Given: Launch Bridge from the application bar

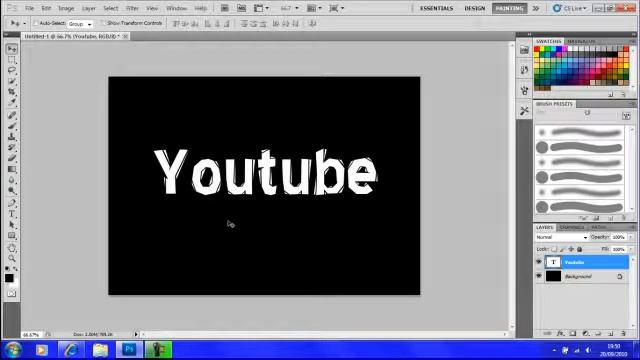Looking at the screenshot, I should point(224,8).
